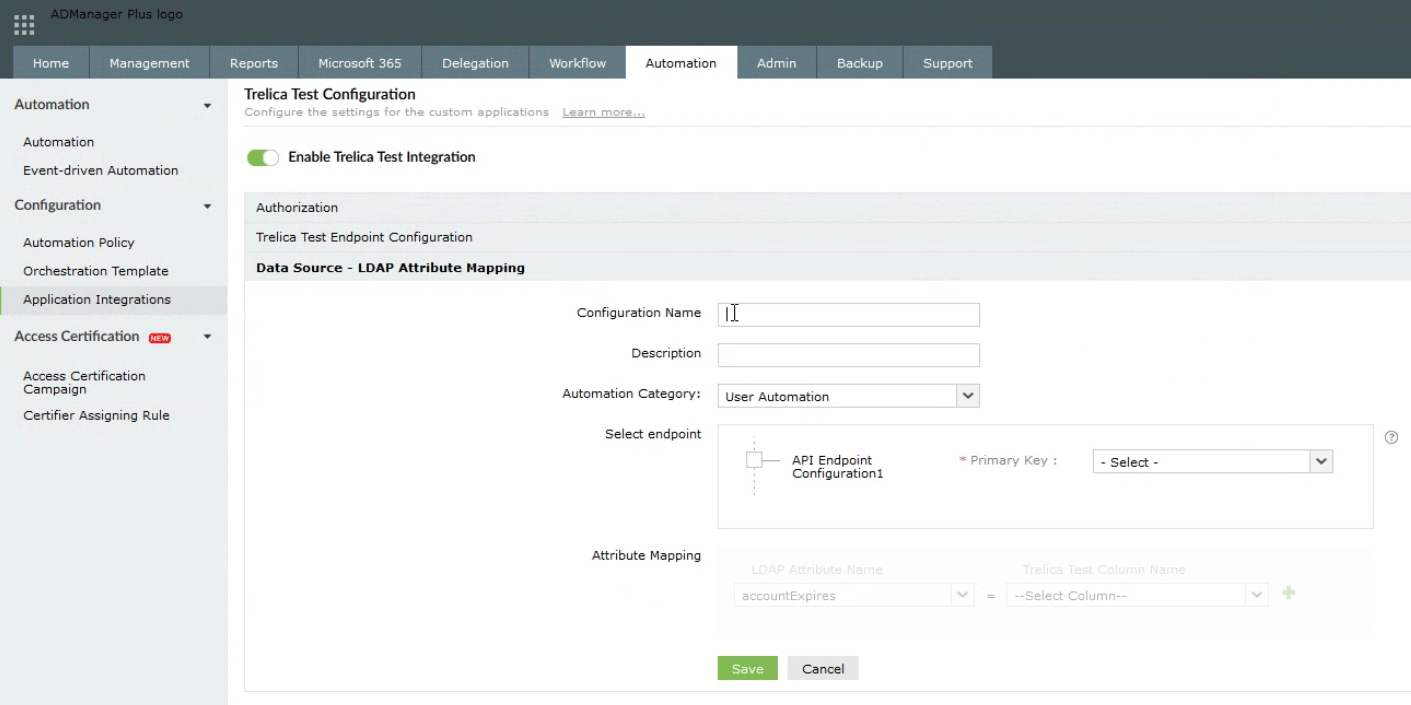This screenshot has height=705, width=1411.
Task: Click the Save button
Action: point(747,669)
